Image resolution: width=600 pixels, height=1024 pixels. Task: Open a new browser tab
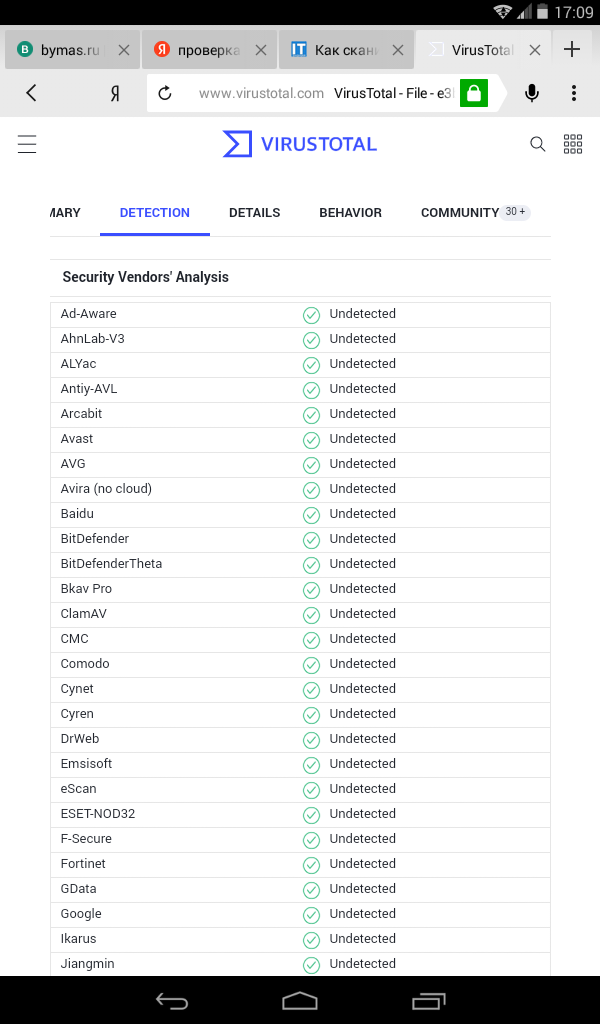pyautogui.click(x=572, y=49)
